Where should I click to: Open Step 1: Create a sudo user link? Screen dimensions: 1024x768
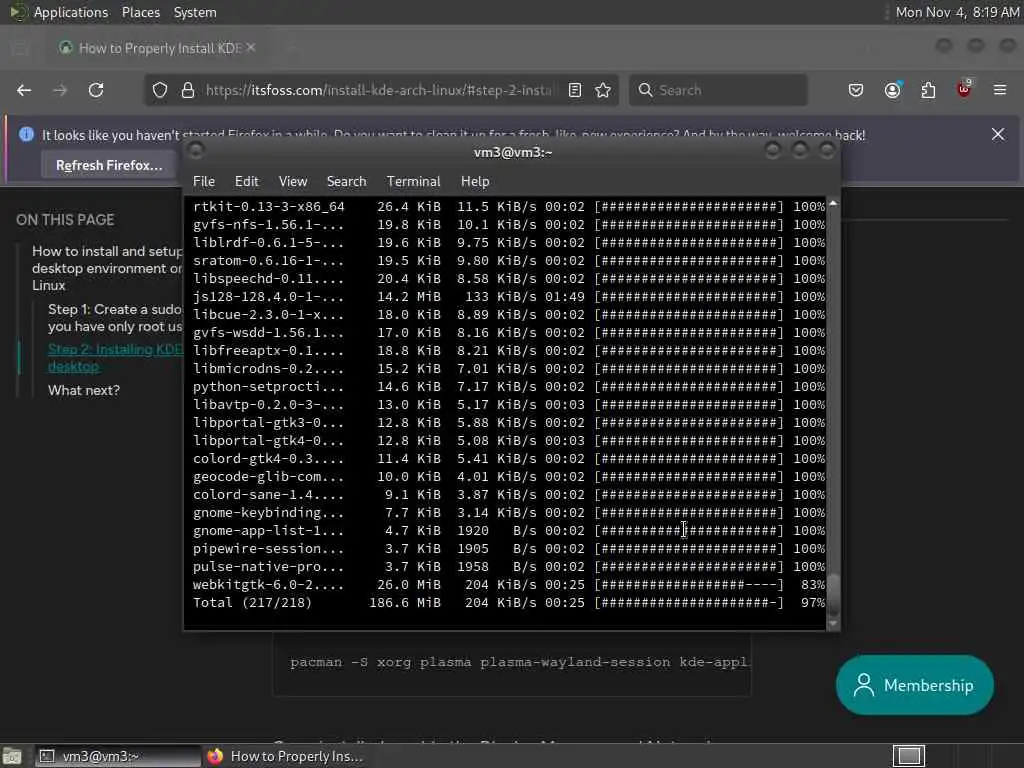(x=116, y=318)
